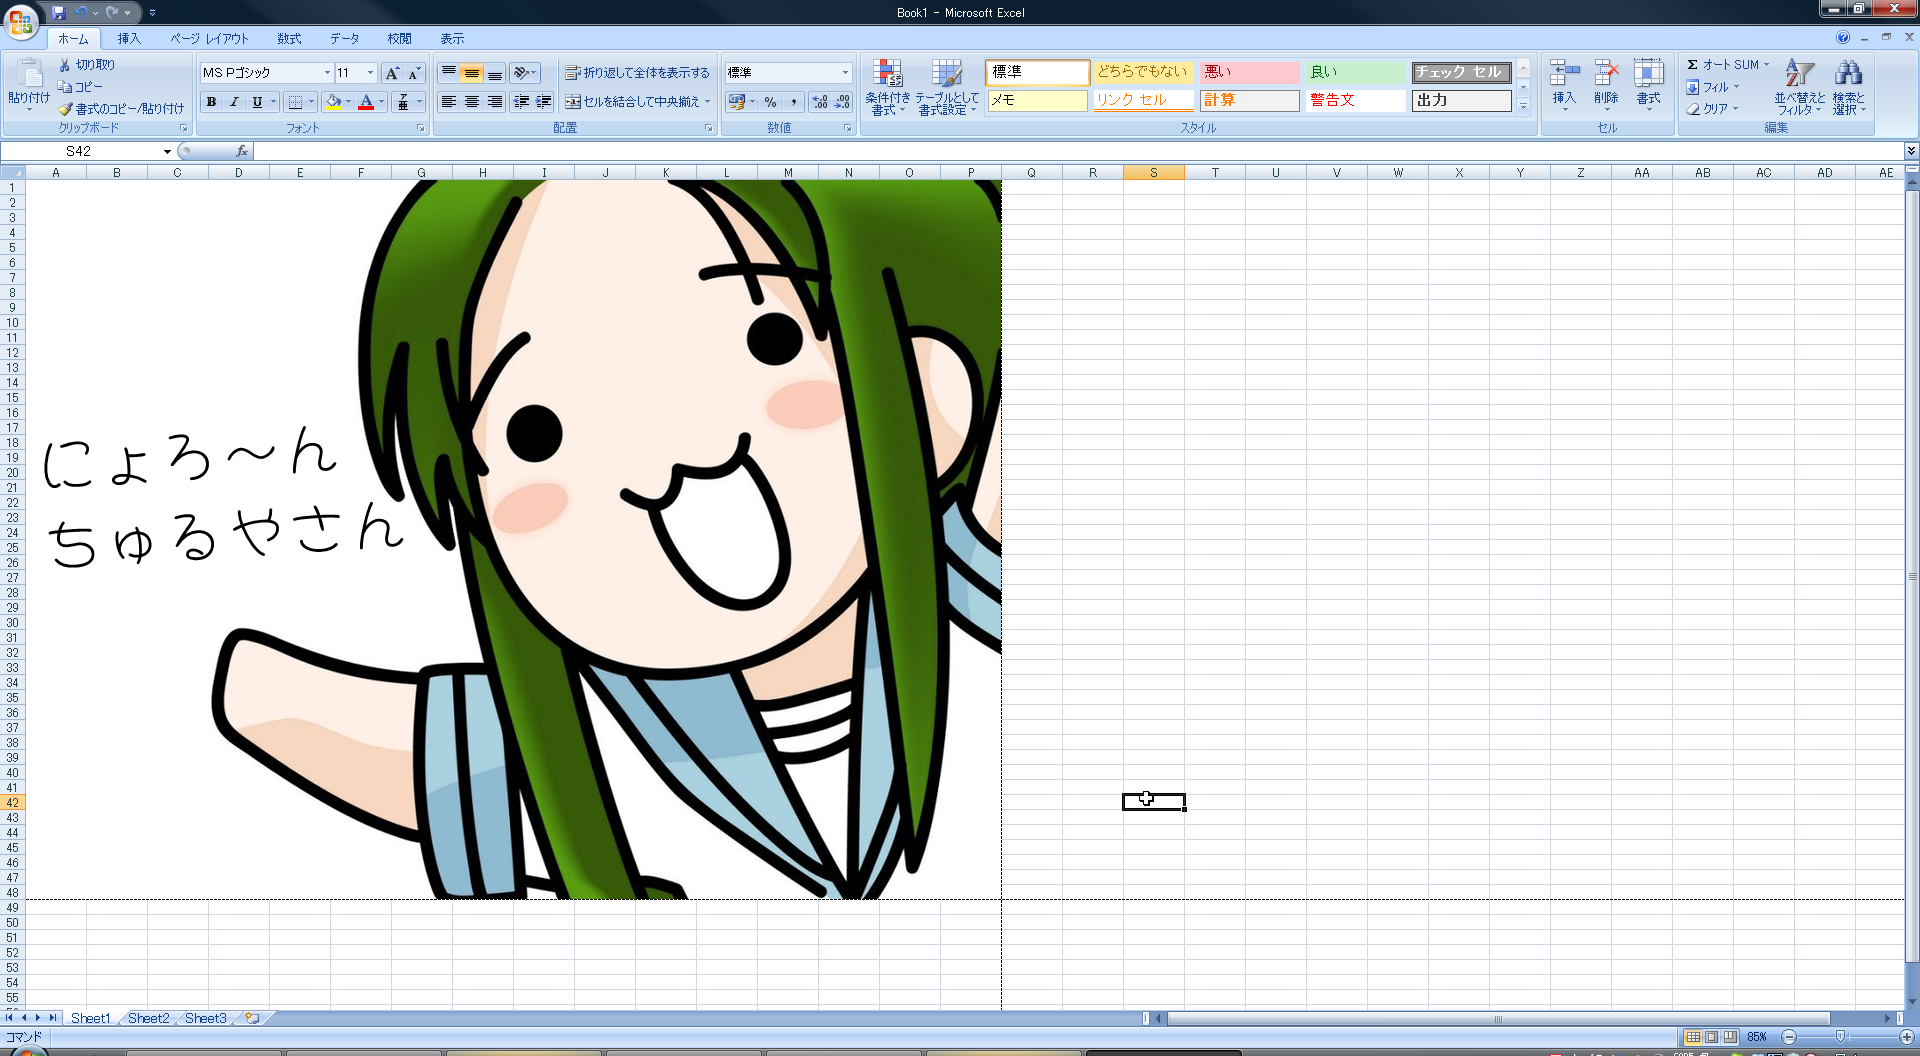
Task: Apply percent style
Action: pos(770,102)
